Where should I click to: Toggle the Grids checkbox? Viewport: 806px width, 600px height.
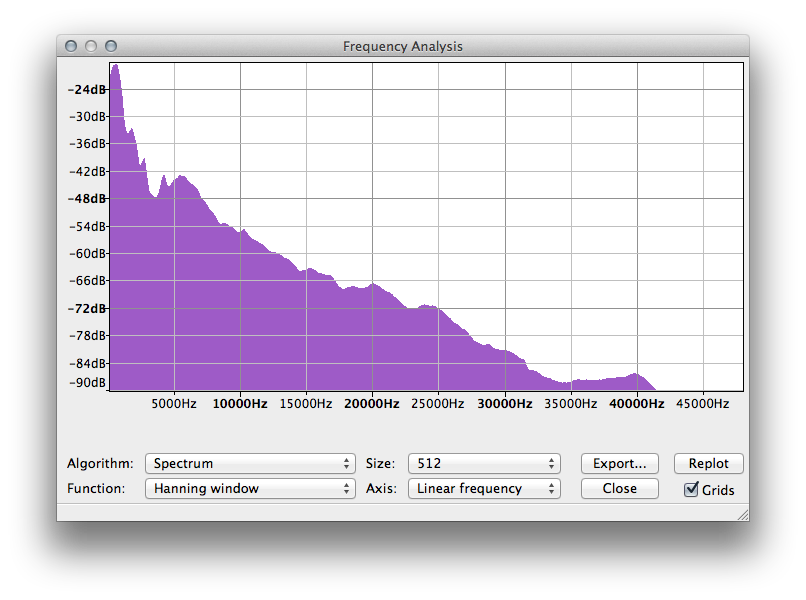tap(691, 489)
